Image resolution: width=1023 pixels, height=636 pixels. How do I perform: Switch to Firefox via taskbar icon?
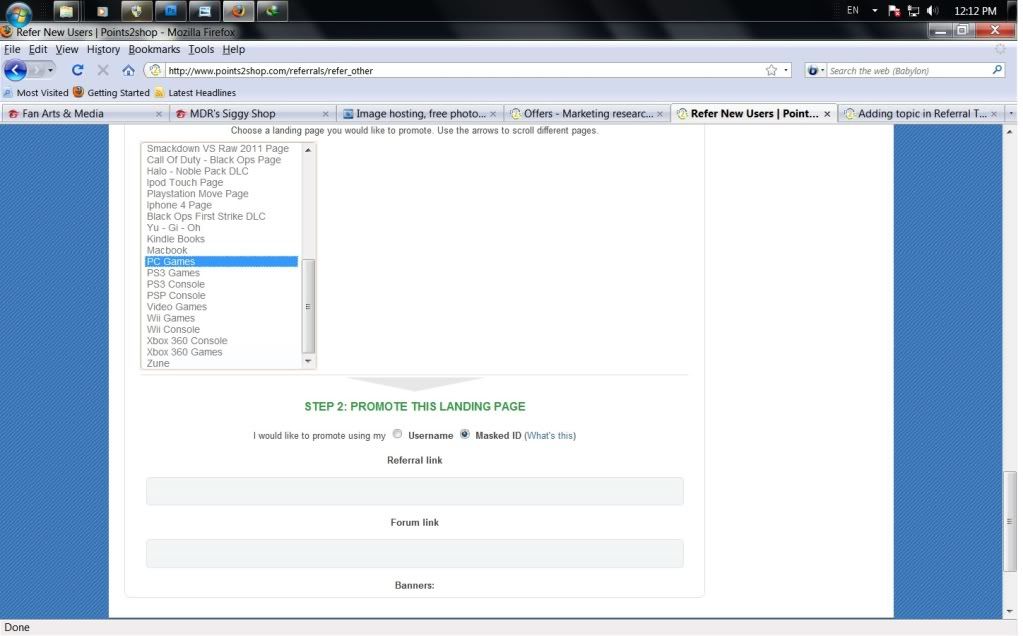click(239, 10)
